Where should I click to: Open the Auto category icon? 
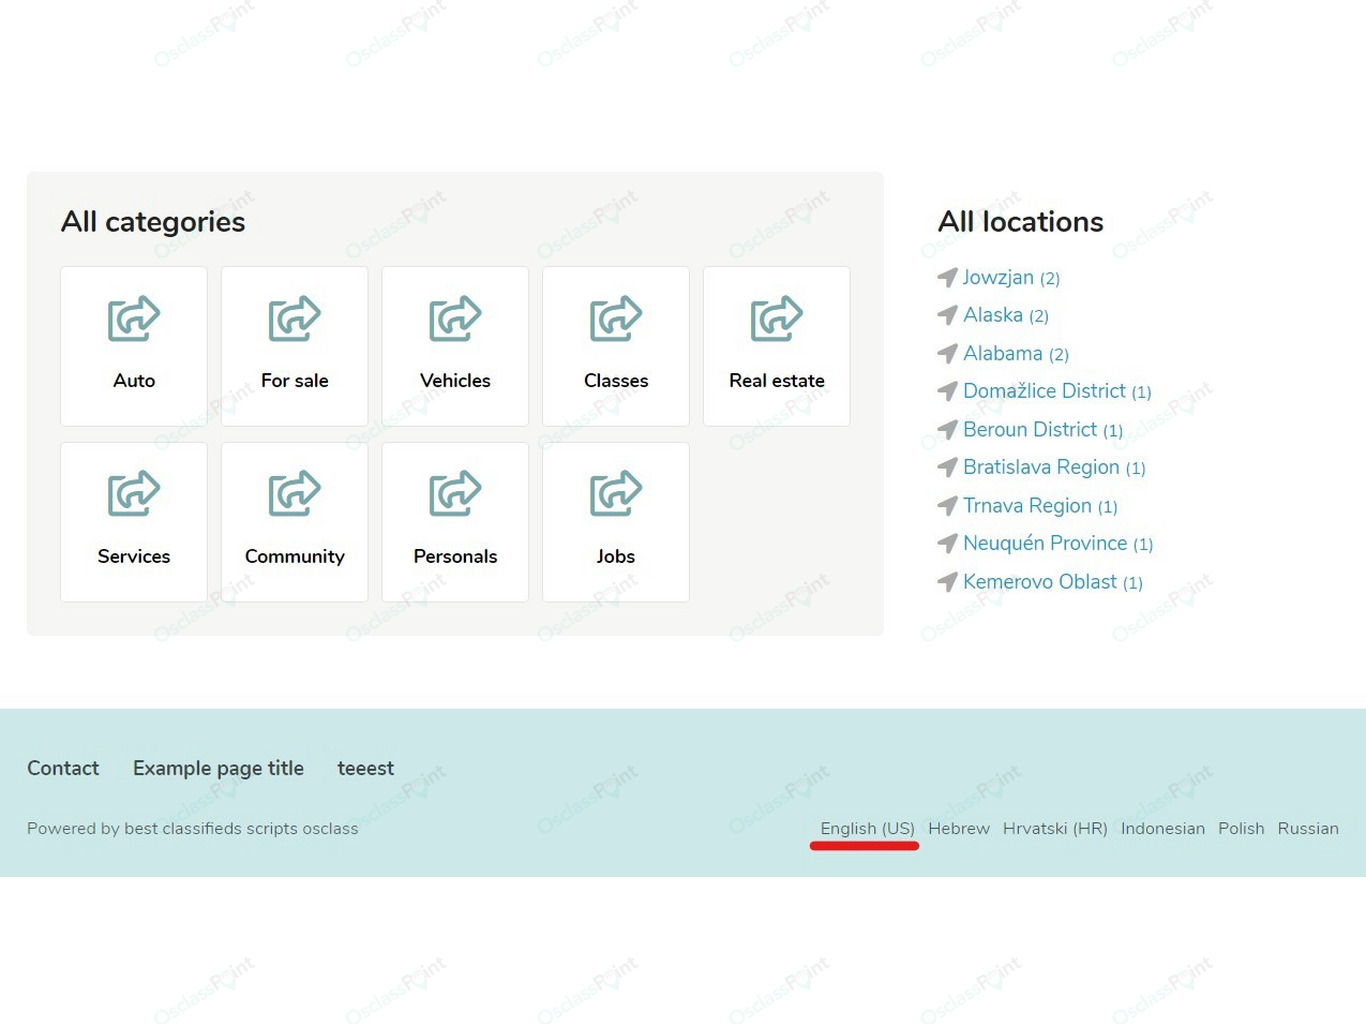(x=134, y=319)
